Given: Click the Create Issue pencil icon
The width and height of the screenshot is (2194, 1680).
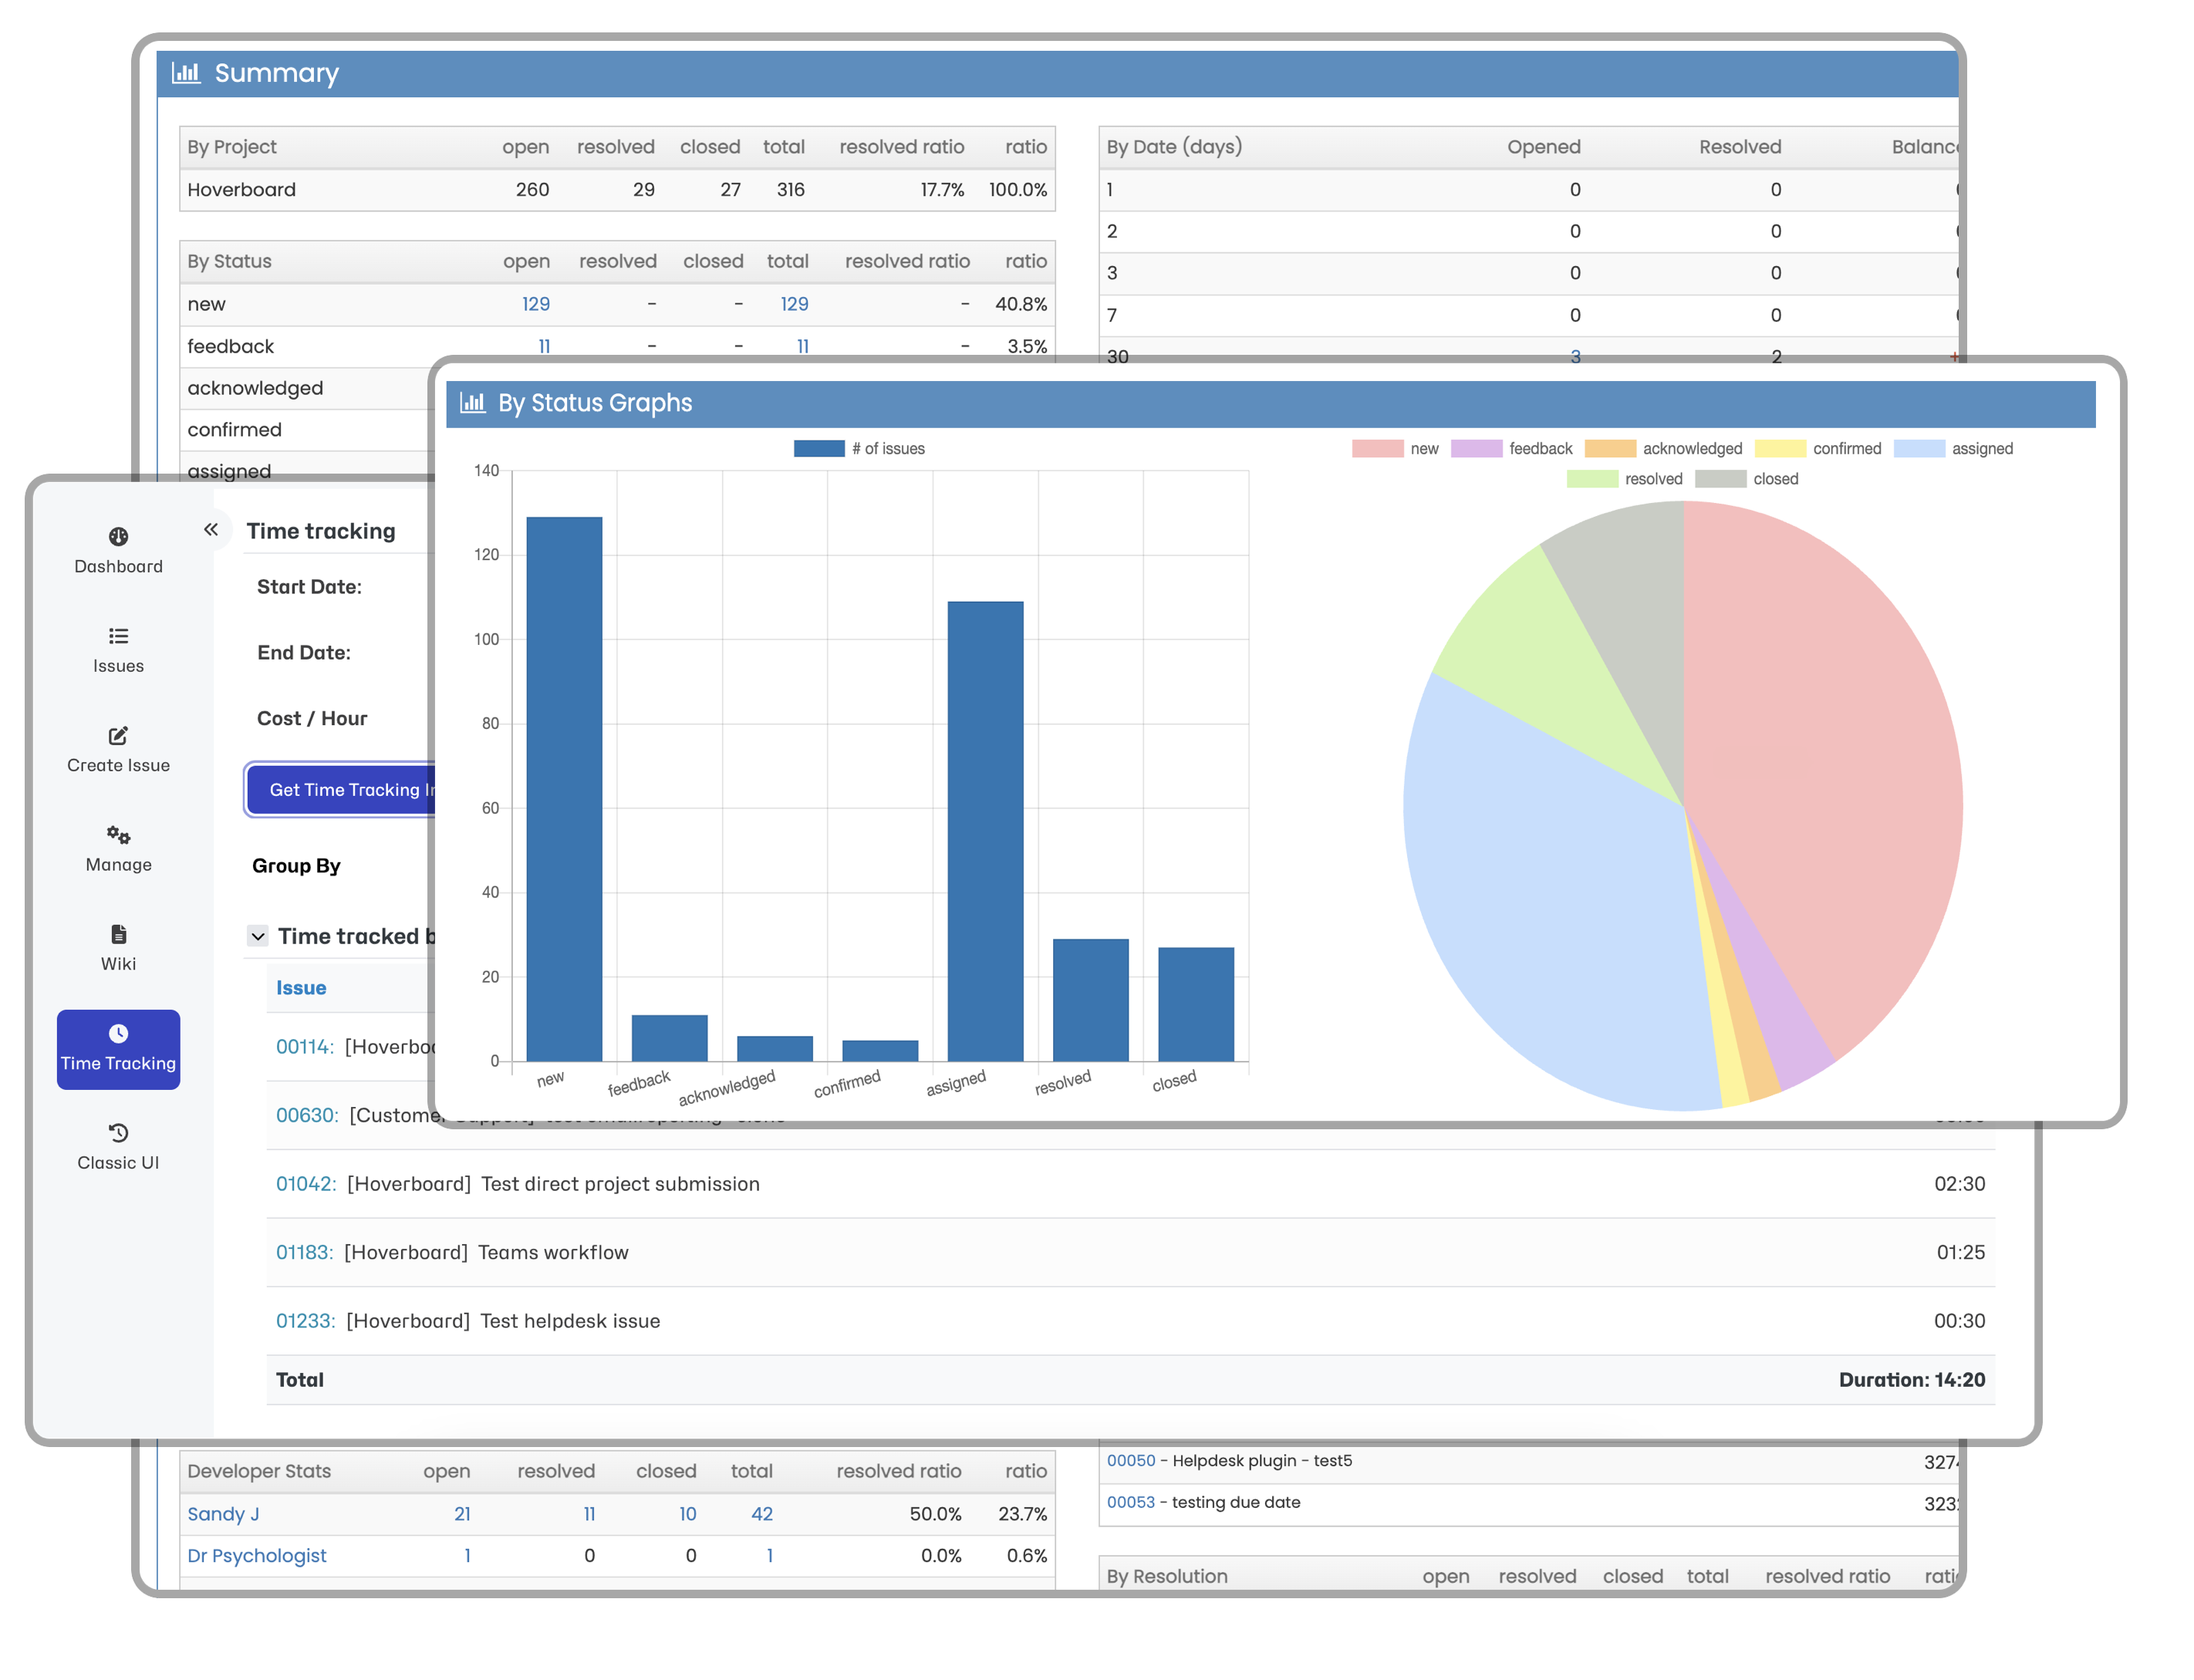Looking at the screenshot, I should click(118, 736).
